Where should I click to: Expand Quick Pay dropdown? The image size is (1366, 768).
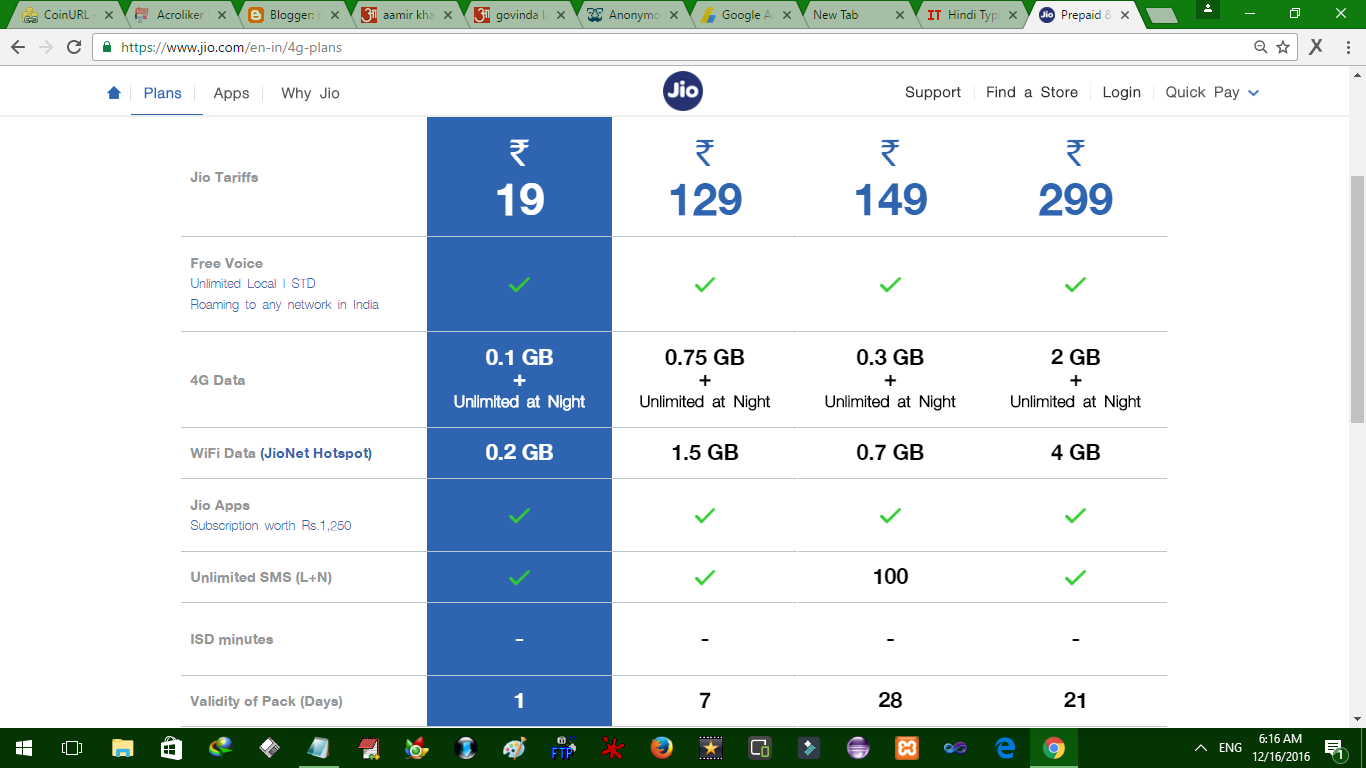click(x=1212, y=92)
